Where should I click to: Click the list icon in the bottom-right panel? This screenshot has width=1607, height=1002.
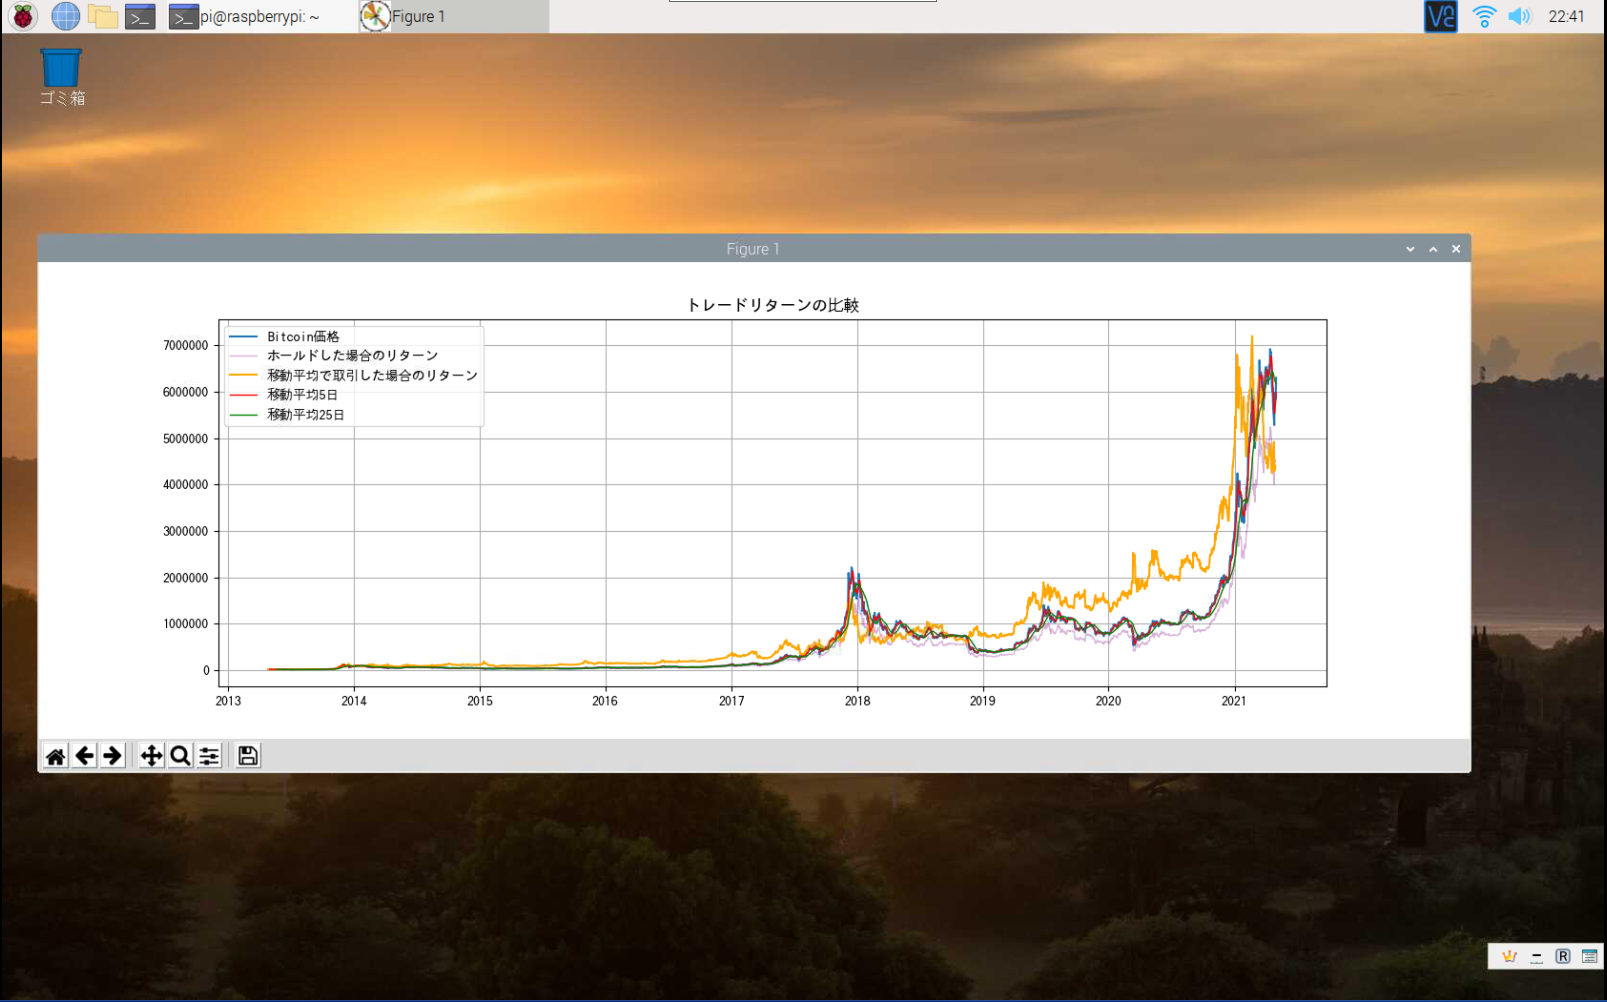point(1589,957)
